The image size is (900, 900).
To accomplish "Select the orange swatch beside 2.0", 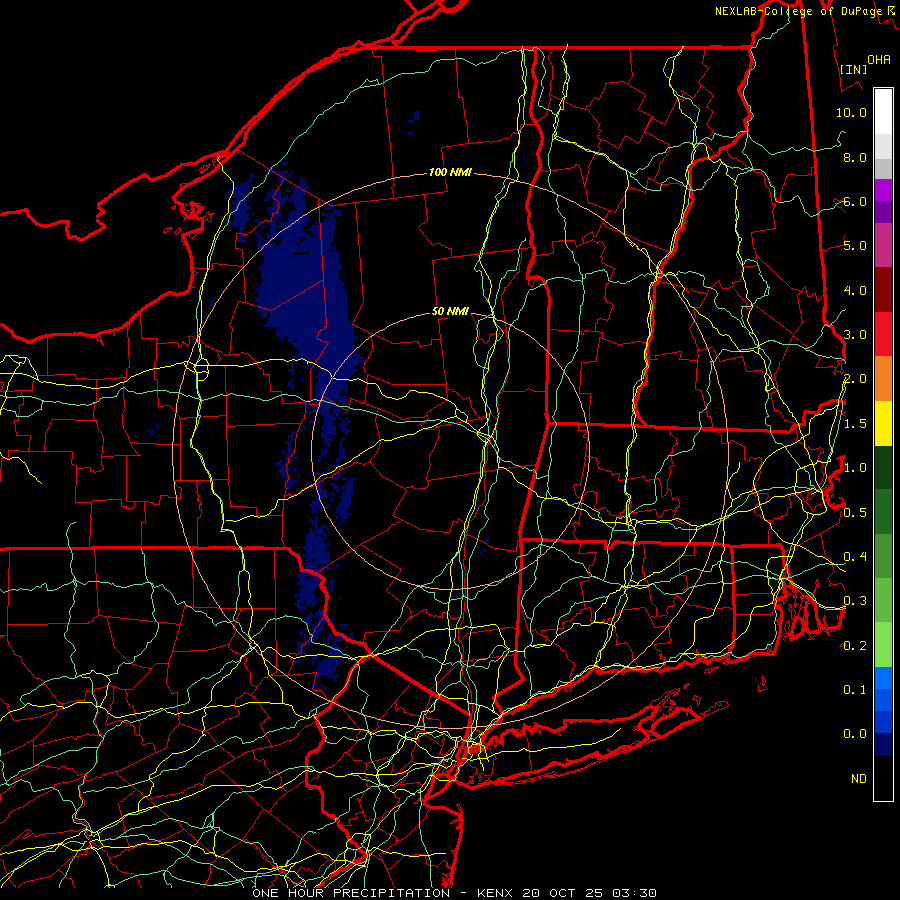I will point(883,379).
